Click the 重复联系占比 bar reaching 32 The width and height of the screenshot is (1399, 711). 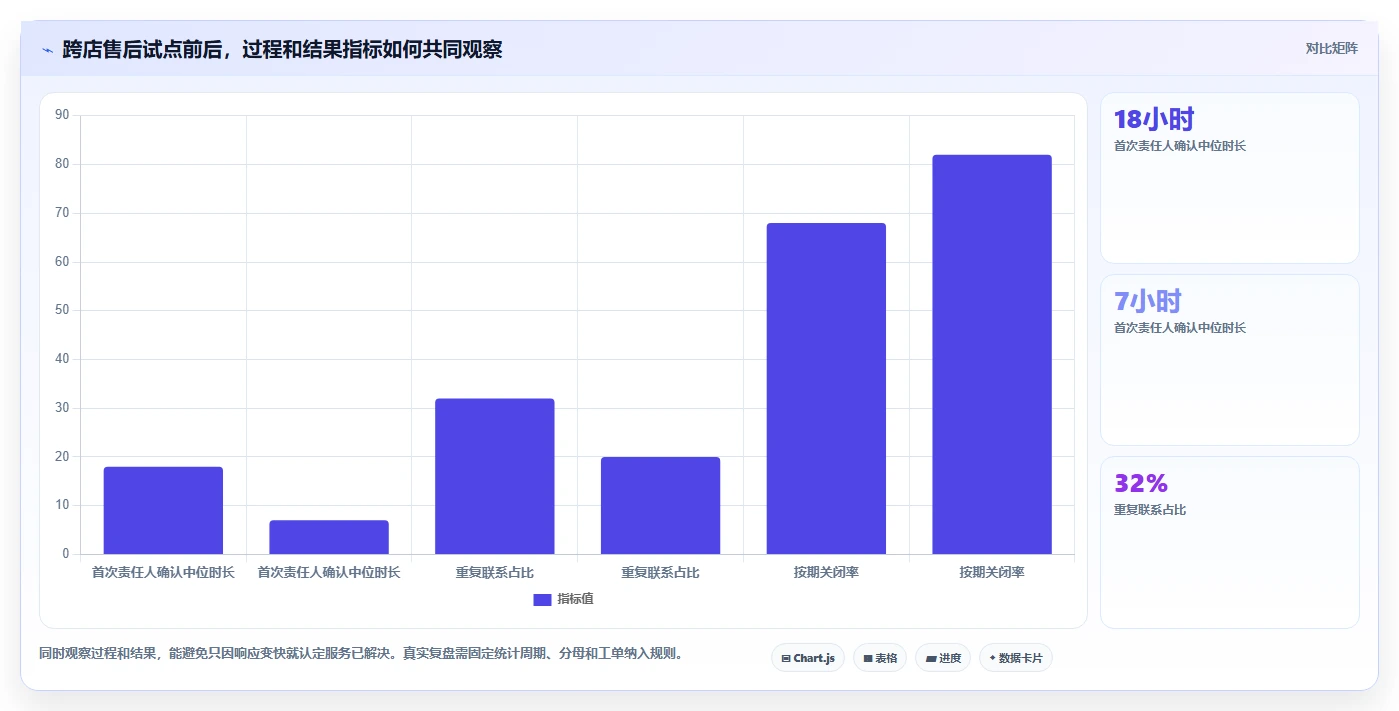(495, 476)
